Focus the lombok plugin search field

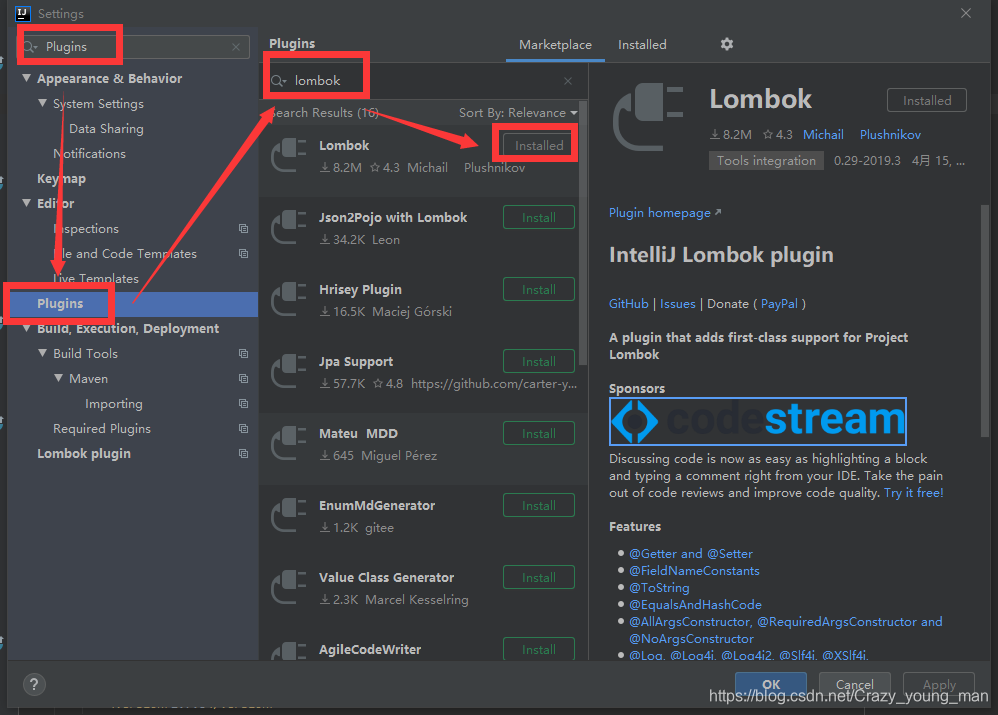[x=423, y=81]
